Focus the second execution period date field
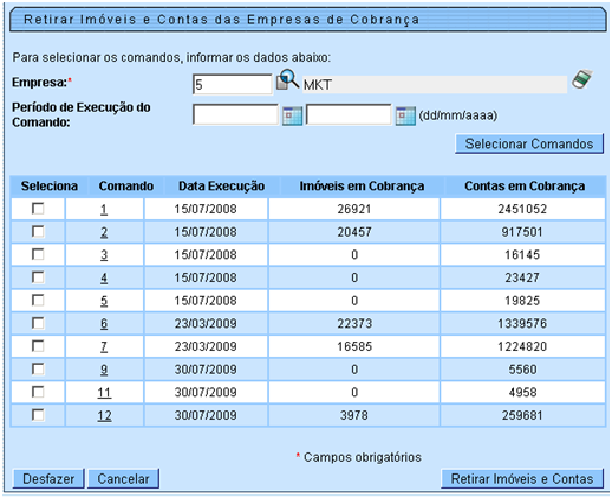 pyautogui.click(x=349, y=115)
